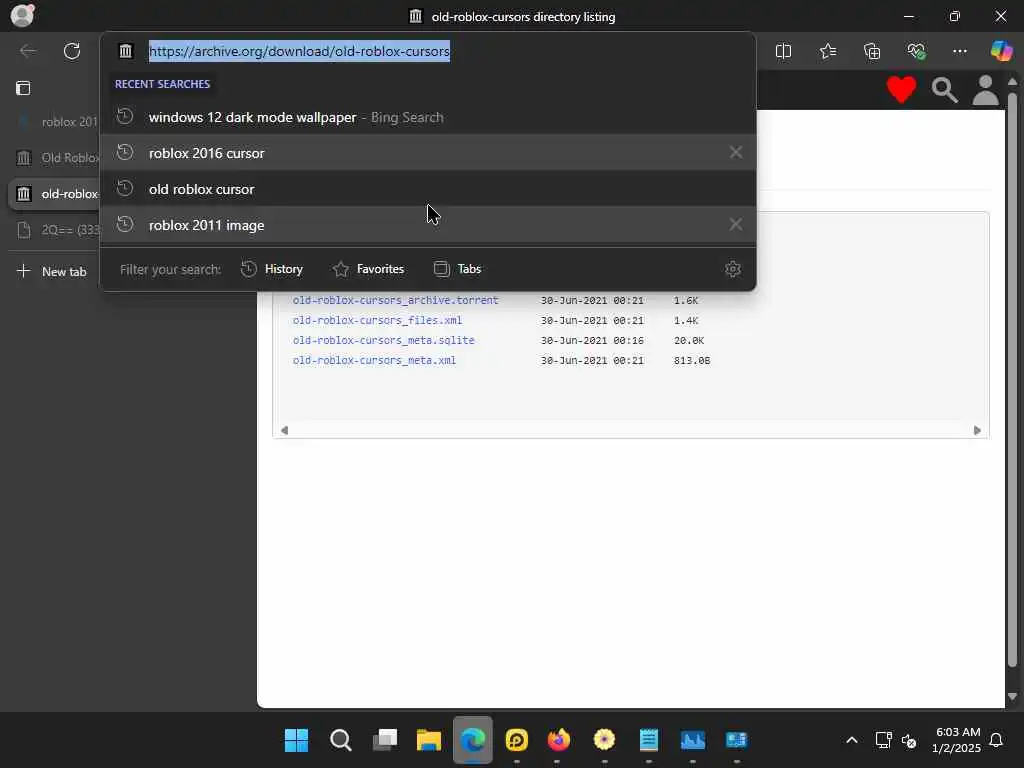Viewport: 1024px width, 768px height.
Task: Choose 'old roblox cursor' recent search
Action: (x=428, y=189)
